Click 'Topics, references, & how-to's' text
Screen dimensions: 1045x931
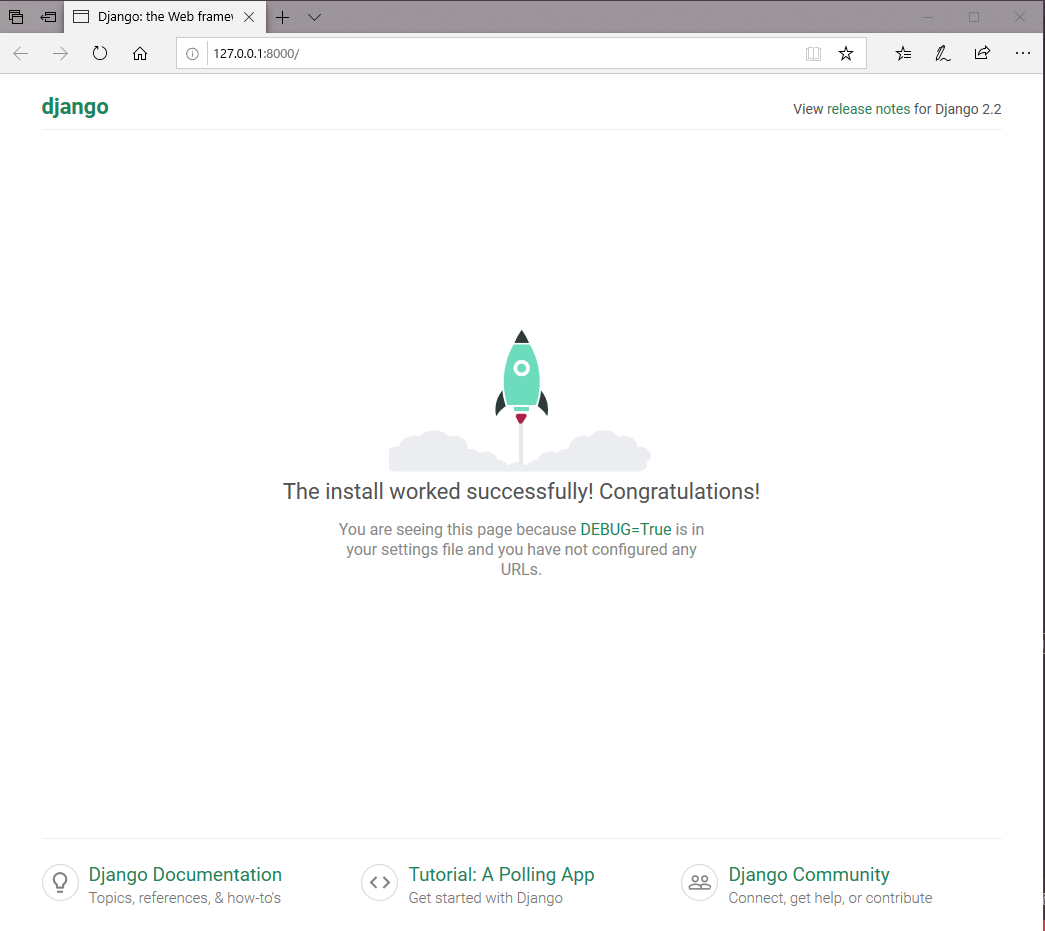[185, 898]
